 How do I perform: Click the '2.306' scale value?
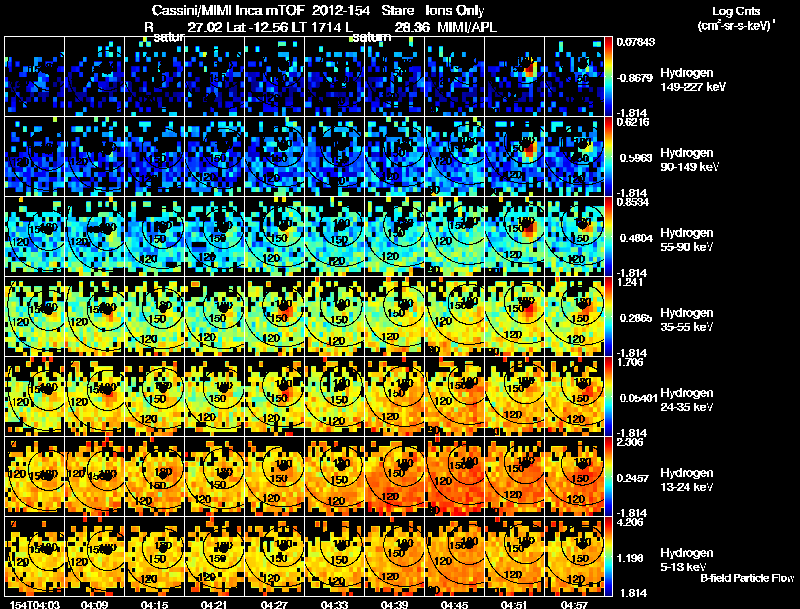(630, 442)
